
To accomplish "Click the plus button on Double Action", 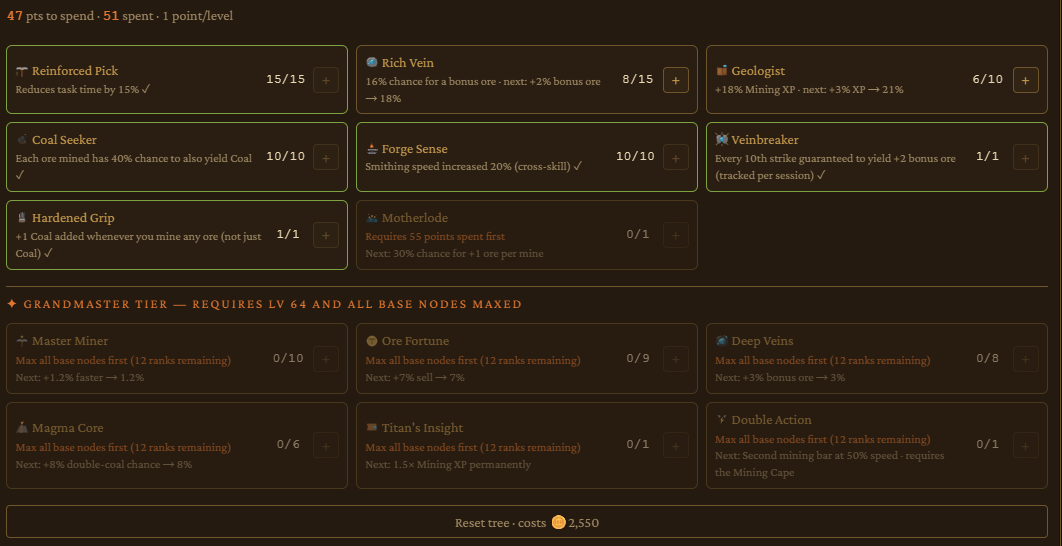I will (x=1025, y=445).
